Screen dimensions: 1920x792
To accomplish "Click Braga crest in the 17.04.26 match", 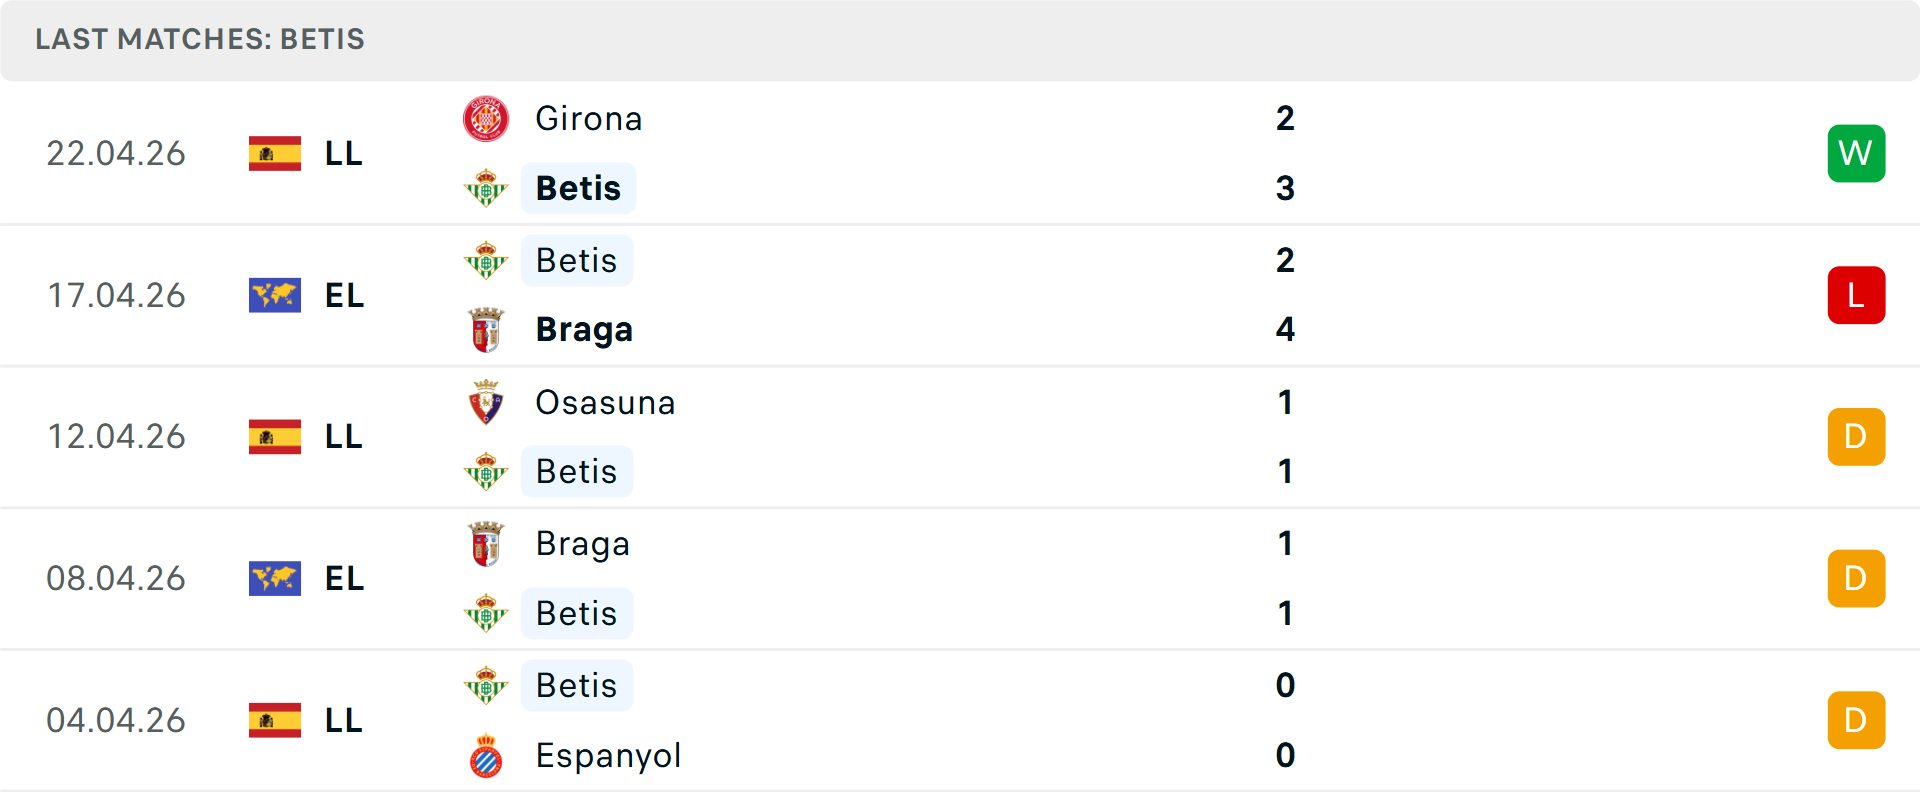I will (486, 330).
